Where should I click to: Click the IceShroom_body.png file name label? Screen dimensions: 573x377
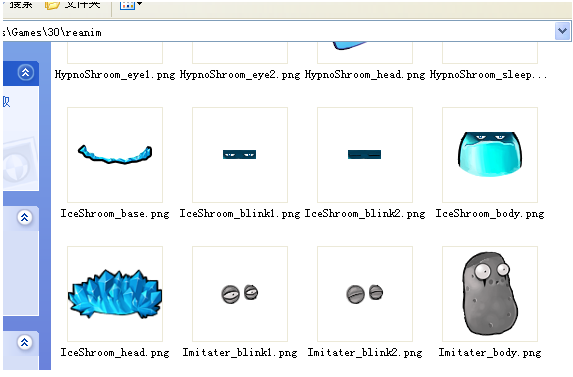coord(490,214)
